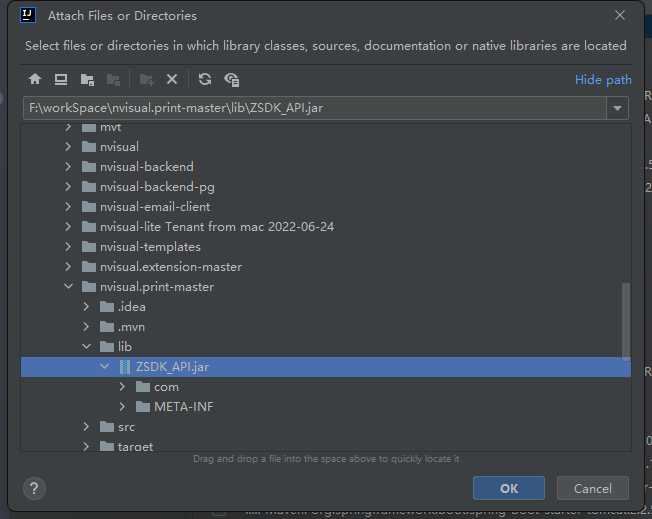Screen dimensions: 652x519
Task: Jump to the desktop directory icon
Action: tap(61, 79)
